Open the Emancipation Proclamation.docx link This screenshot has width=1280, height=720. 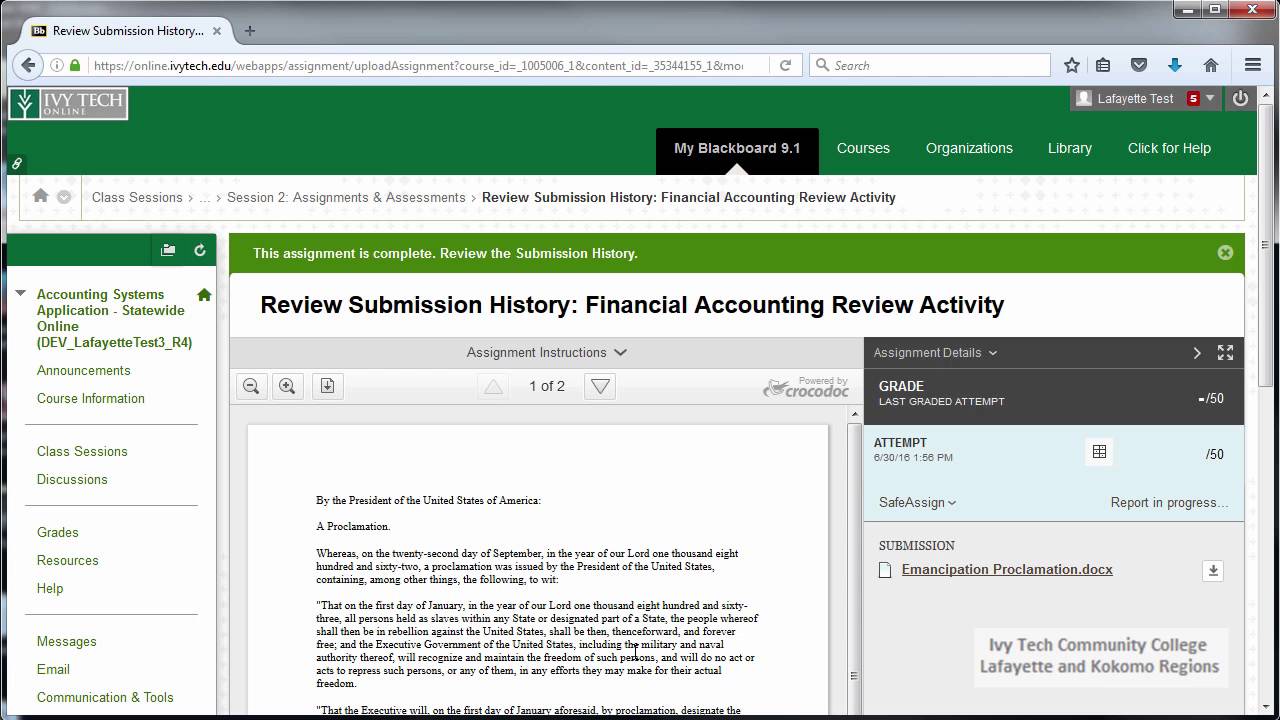click(1007, 569)
